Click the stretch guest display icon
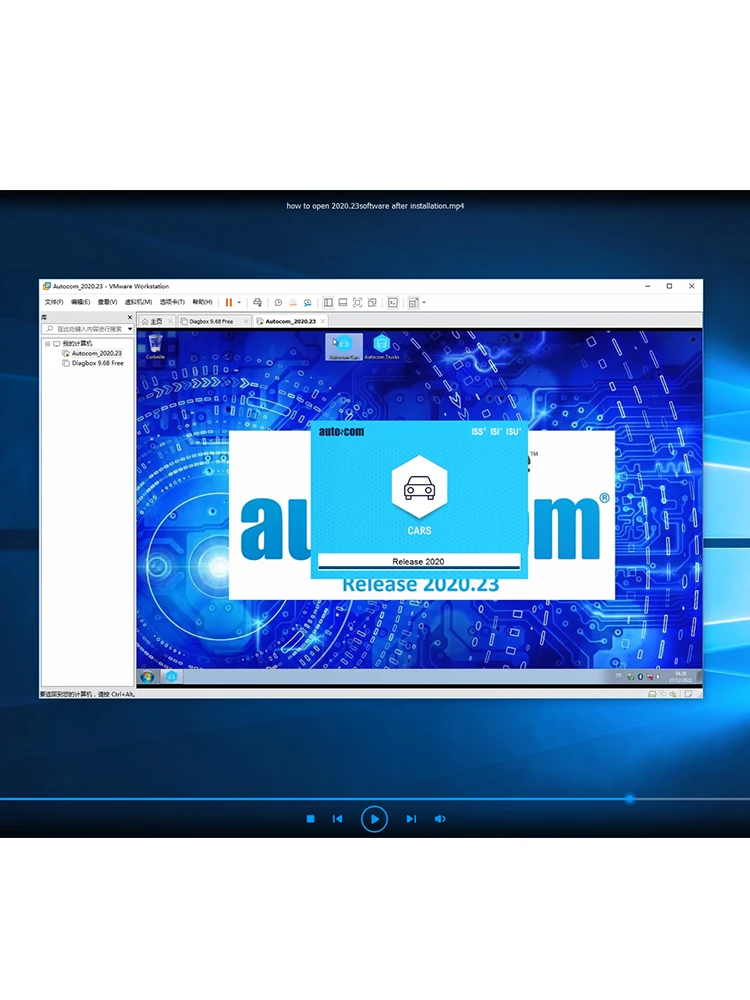 [x=413, y=302]
